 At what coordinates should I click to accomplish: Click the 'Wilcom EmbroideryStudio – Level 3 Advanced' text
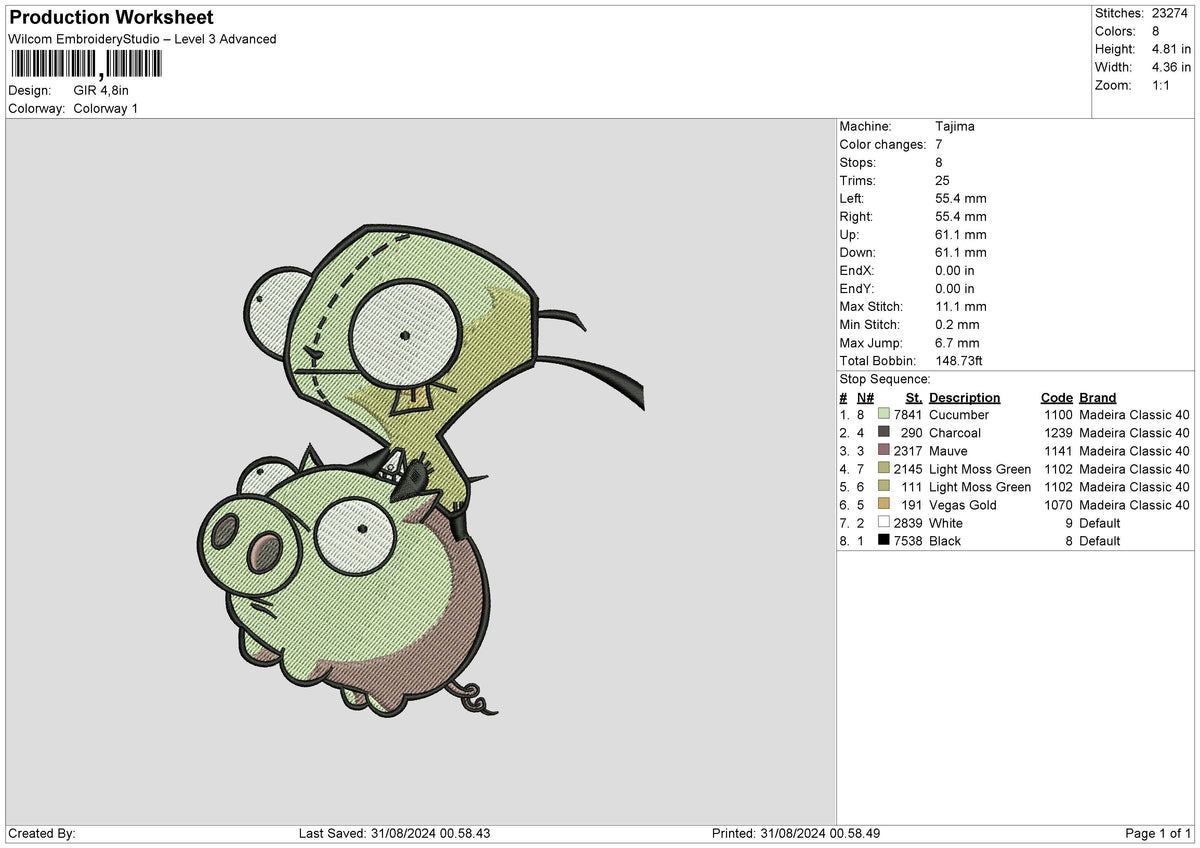[x=142, y=39]
